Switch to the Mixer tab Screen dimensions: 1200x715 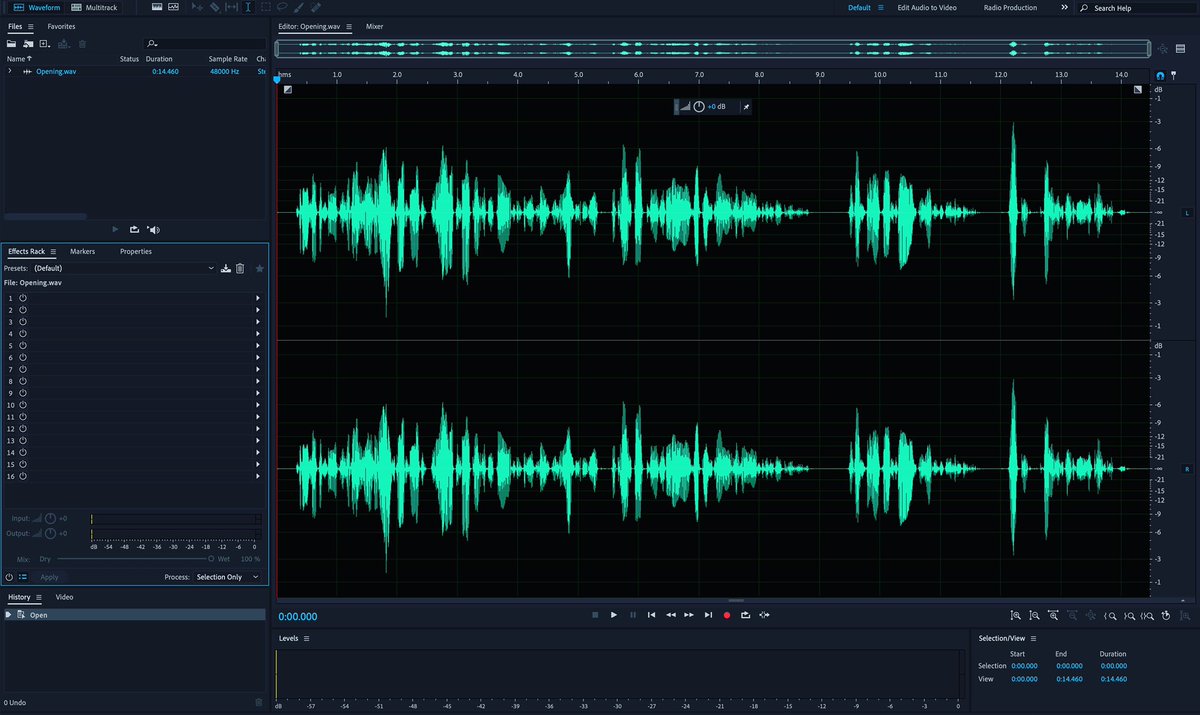[x=375, y=27]
